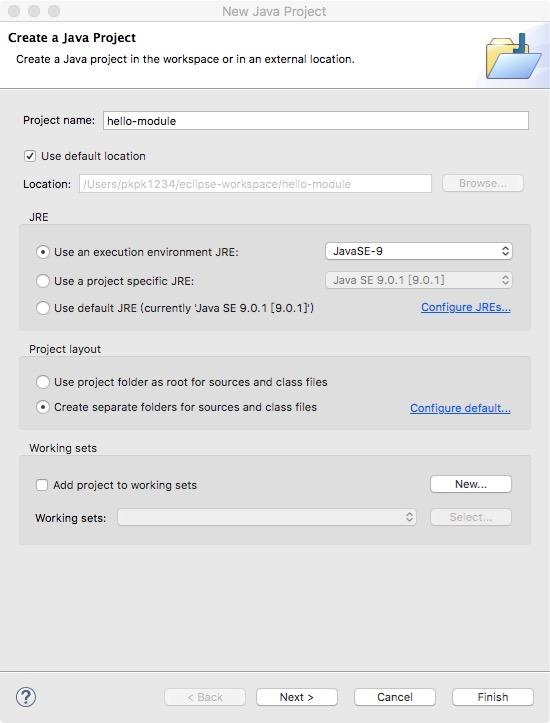Open the JavaSE-9 execution environment dropdown
This screenshot has height=723, width=550.
419,251
